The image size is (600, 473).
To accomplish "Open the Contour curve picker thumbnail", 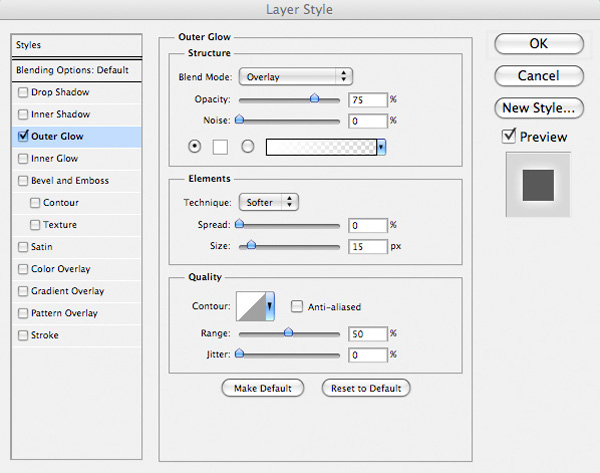I will click(x=251, y=306).
